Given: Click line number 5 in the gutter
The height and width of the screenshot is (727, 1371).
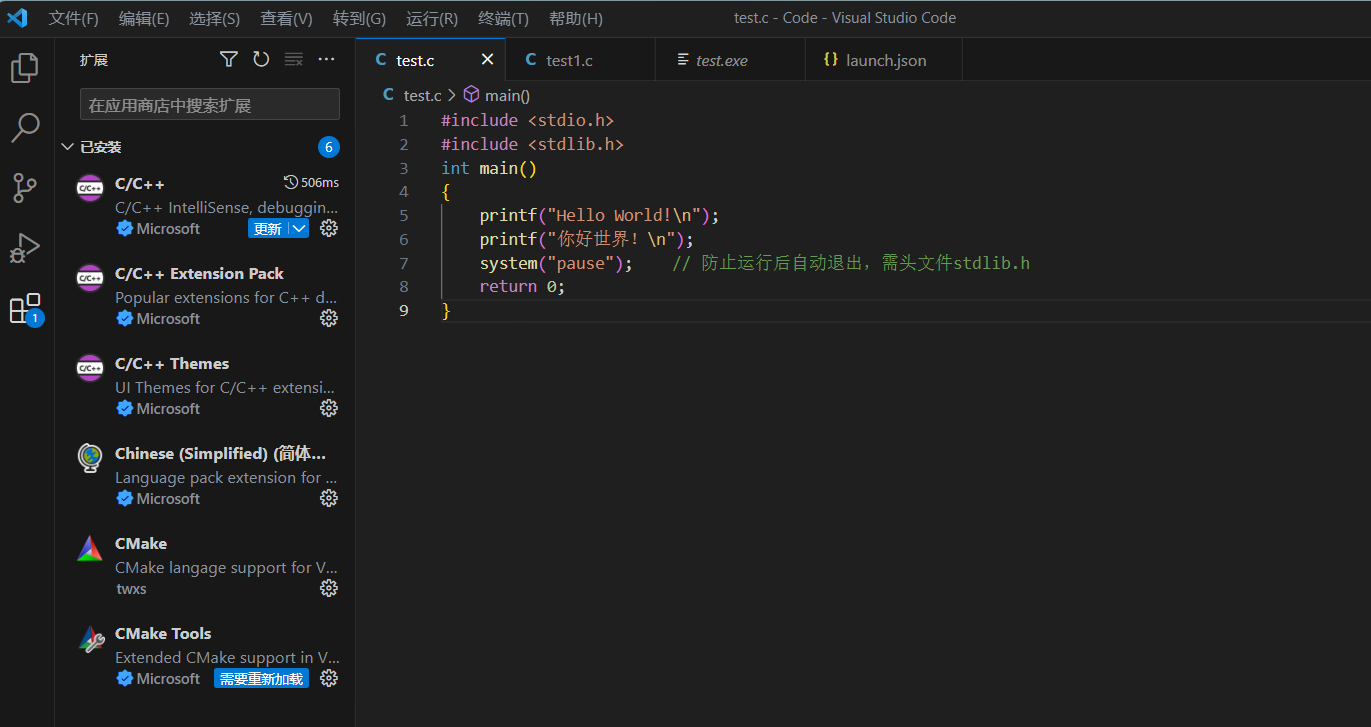Looking at the screenshot, I should [403, 215].
